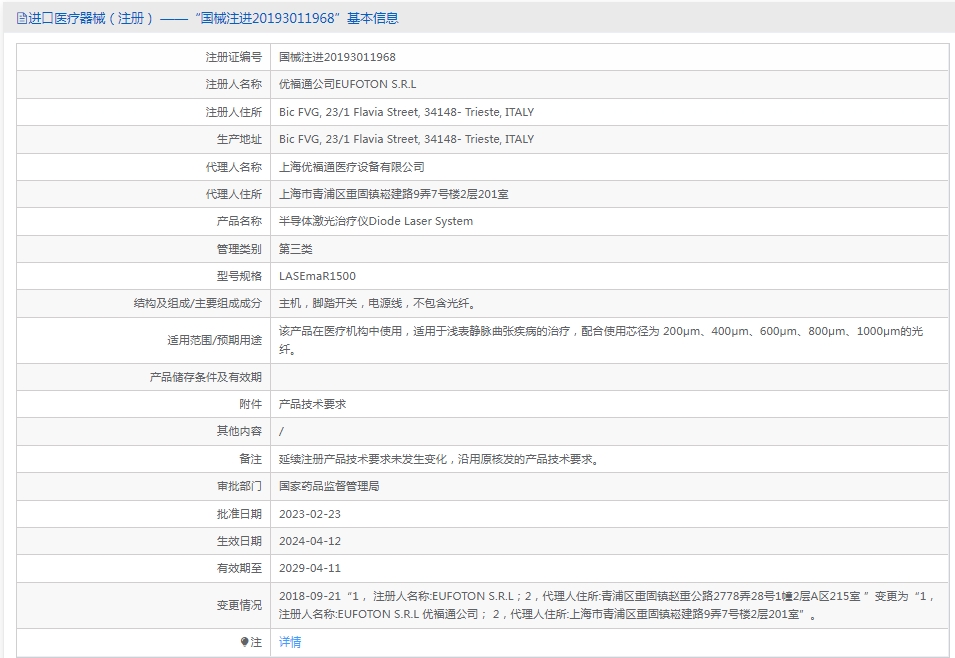Click the 代理人名称 label

coord(233,167)
